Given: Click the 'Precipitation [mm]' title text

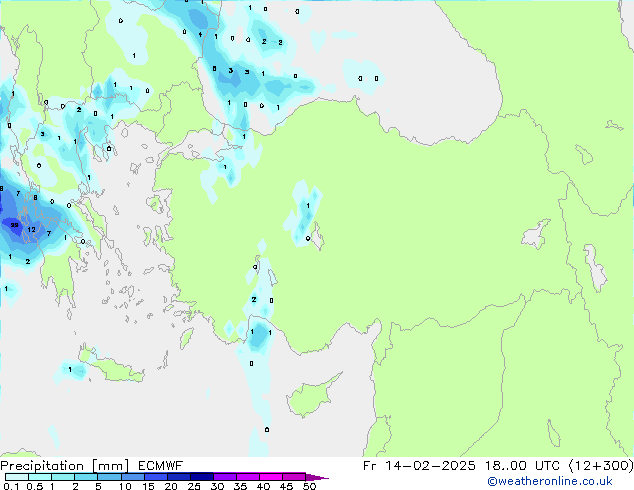Looking at the screenshot, I should (64, 466).
